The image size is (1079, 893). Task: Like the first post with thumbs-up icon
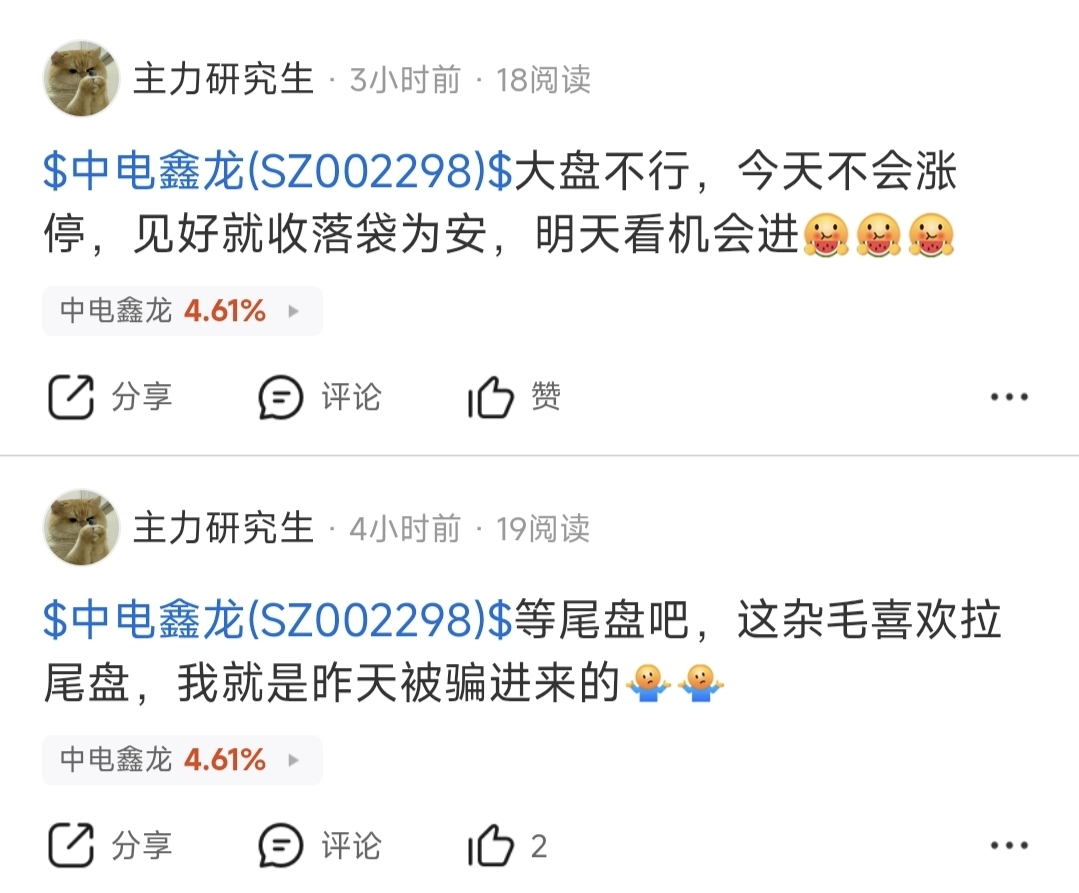pos(491,397)
